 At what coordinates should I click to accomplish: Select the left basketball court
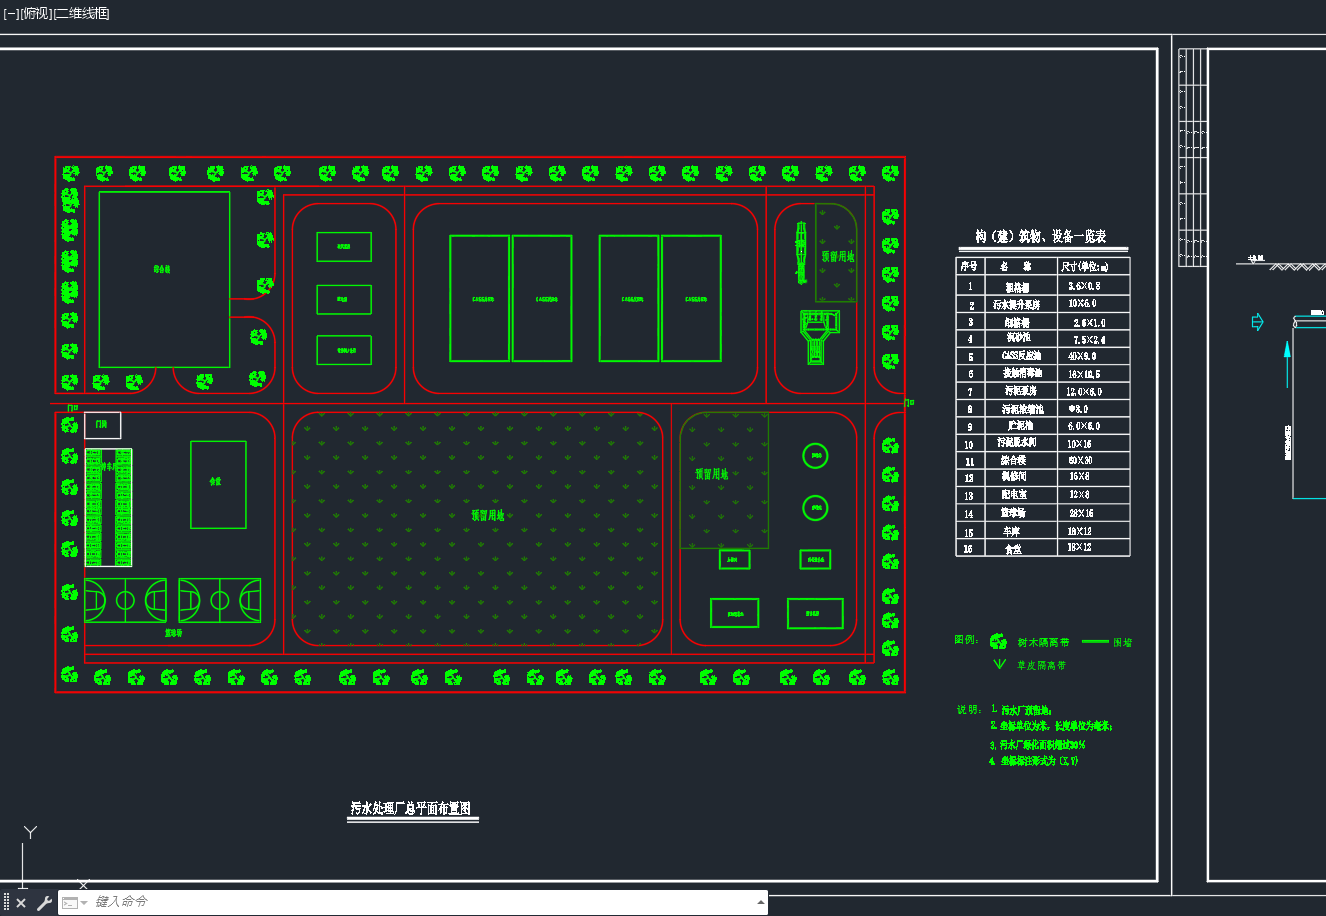[x=125, y=601]
